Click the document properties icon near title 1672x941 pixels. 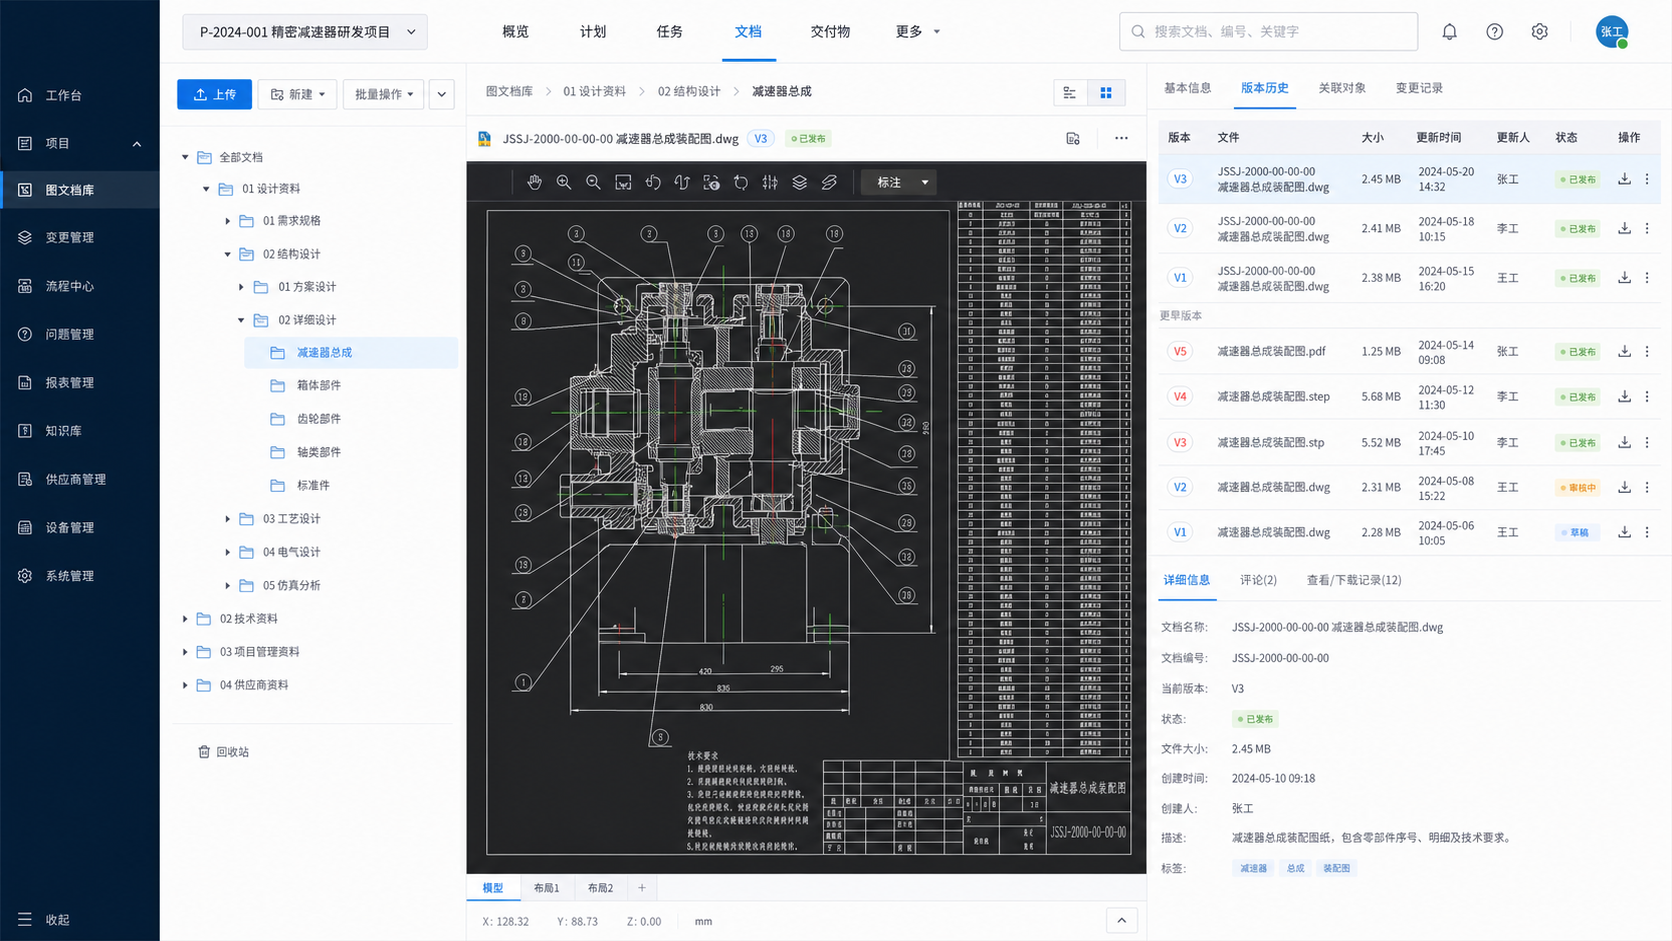click(x=1073, y=138)
